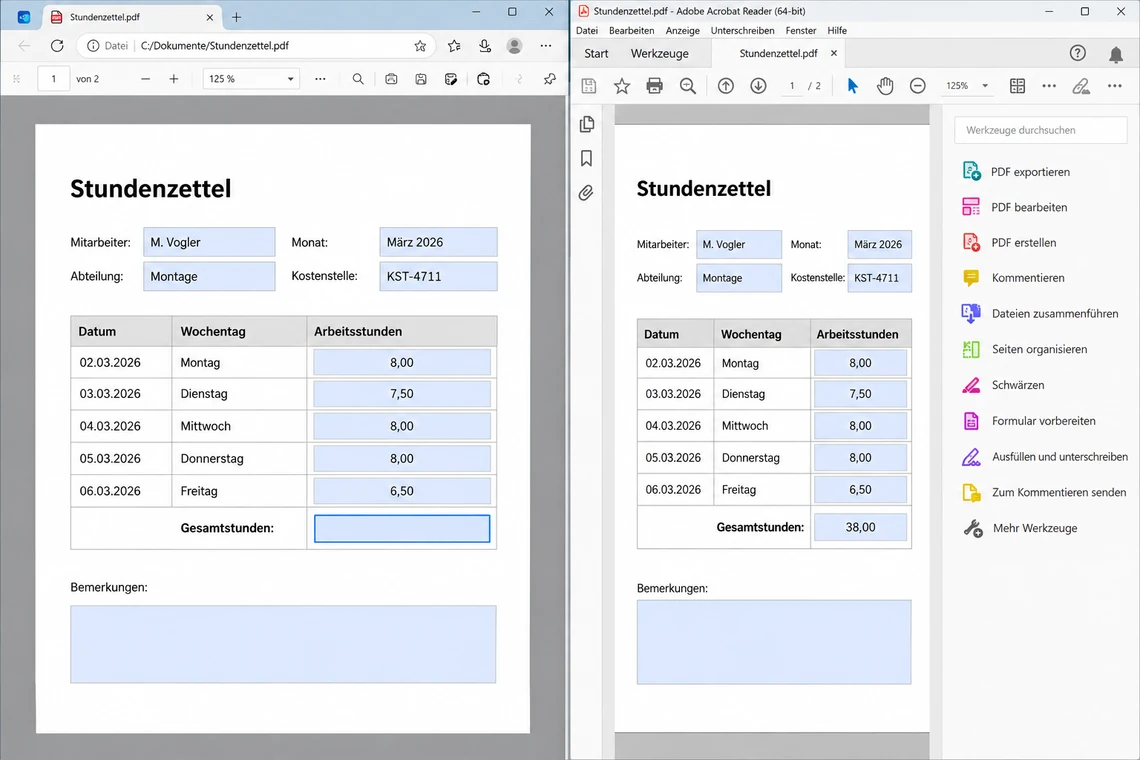Open the Datei menu in Acrobat
The width and height of the screenshot is (1140, 760).
pos(587,31)
